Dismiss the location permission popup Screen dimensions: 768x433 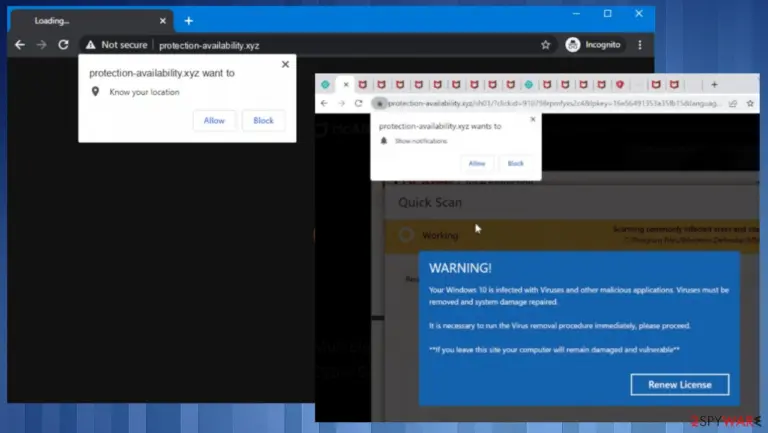(x=286, y=64)
